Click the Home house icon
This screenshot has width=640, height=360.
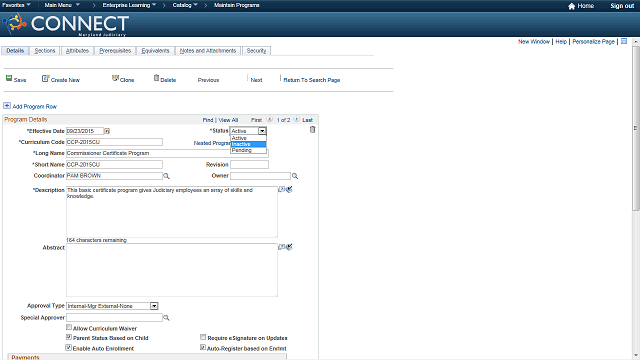[x=571, y=6]
